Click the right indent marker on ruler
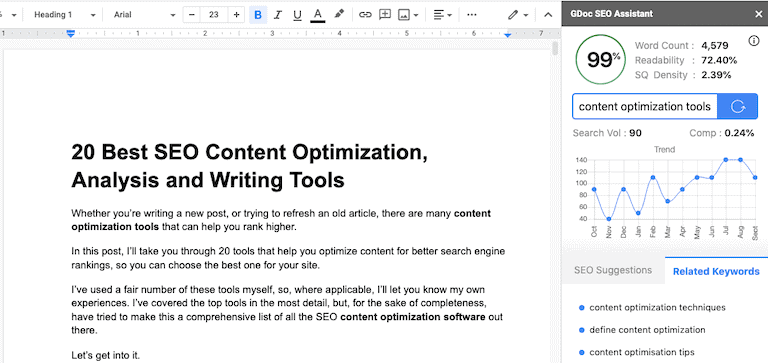The image size is (768, 363). tap(507, 35)
